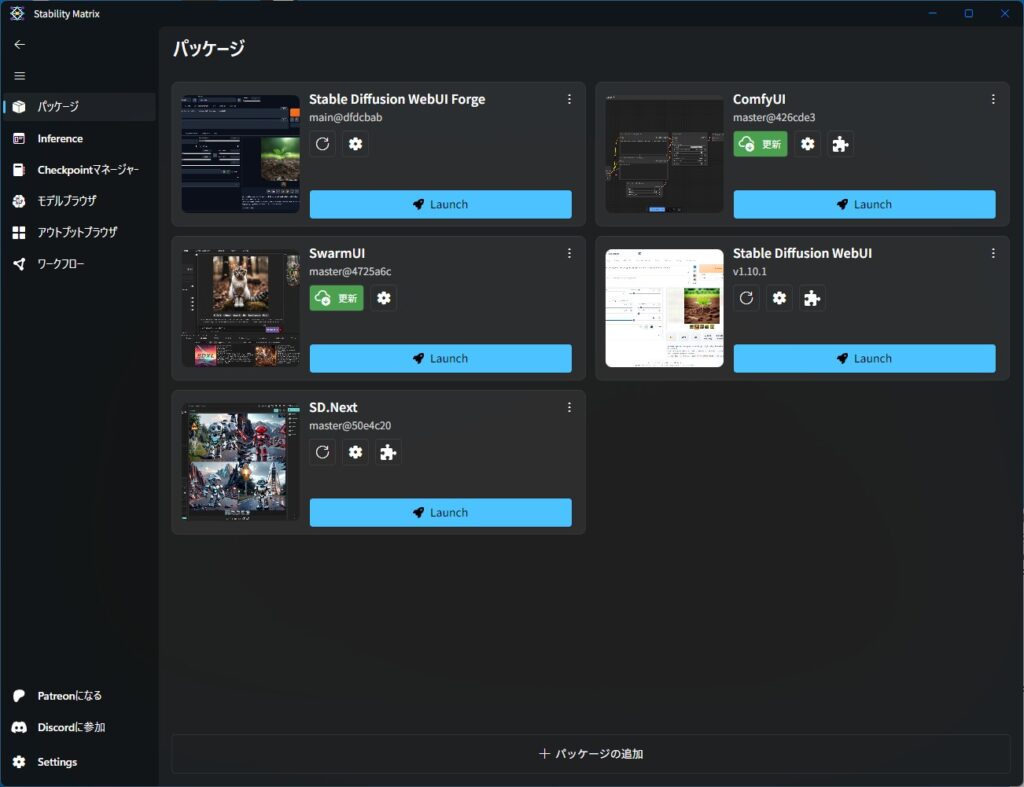Switch to the Inference tab in sidebar

(60, 139)
